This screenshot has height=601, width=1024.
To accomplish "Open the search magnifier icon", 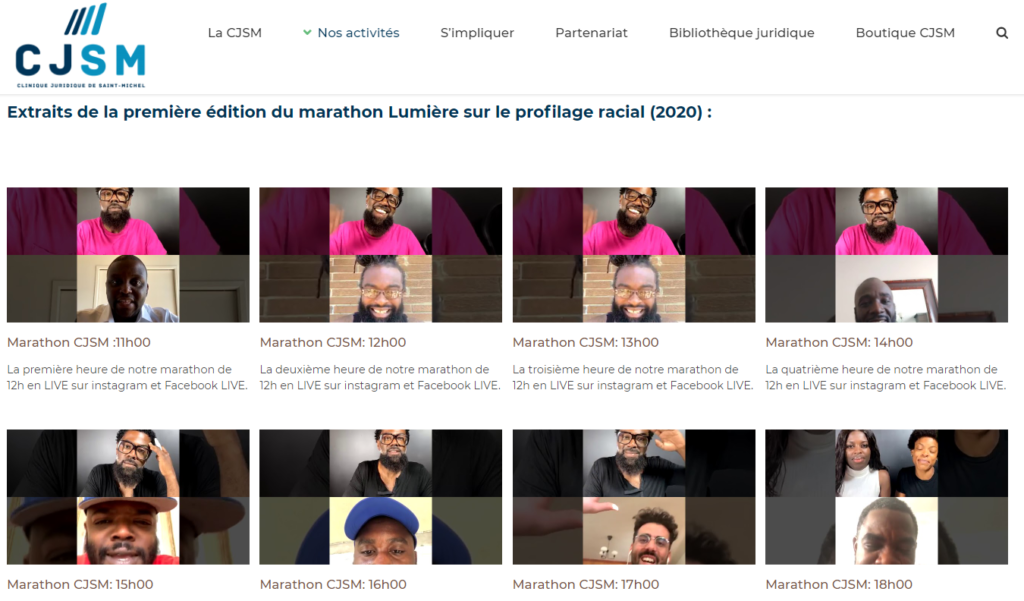I will tap(1002, 33).
